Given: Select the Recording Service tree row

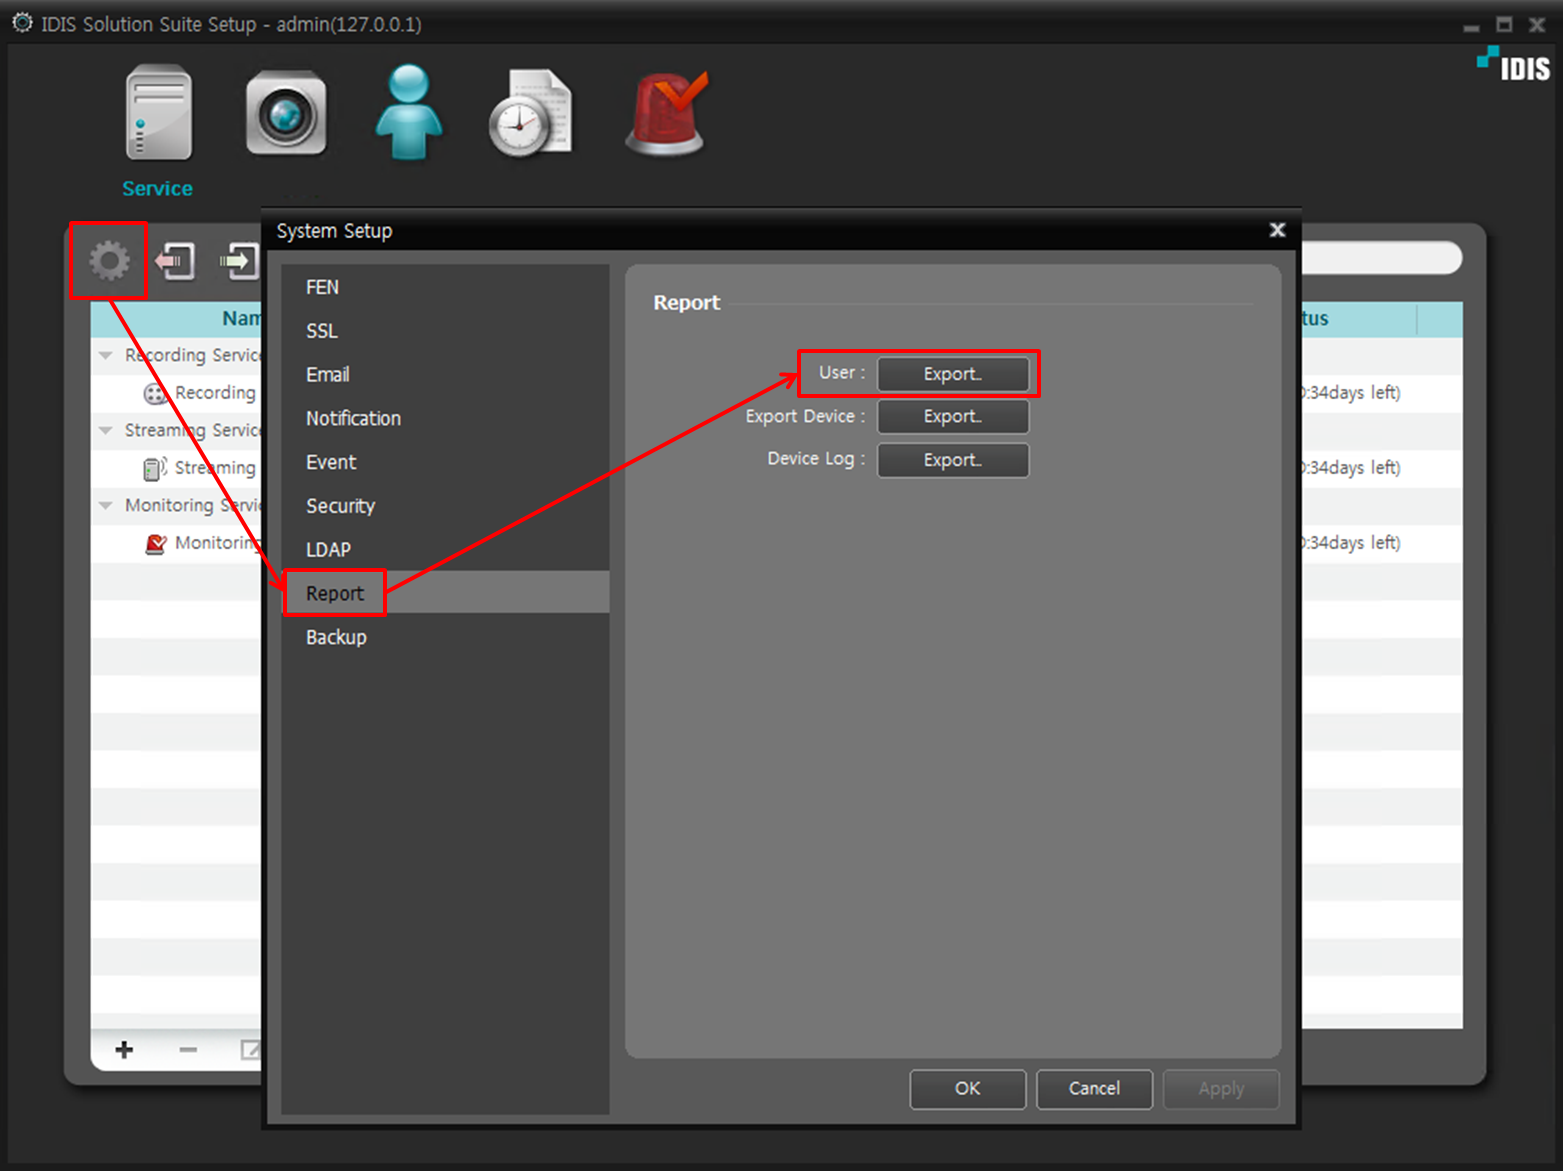Looking at the screenshot, I should pyautogui.click(x=177, y=355).
